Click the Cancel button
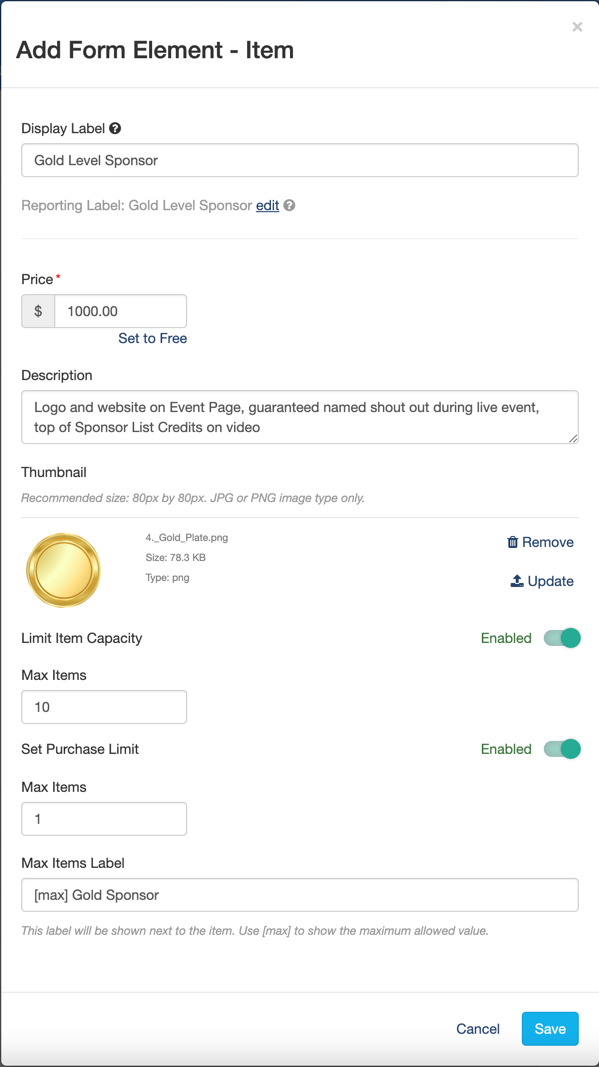 [x=478, y=1029]
